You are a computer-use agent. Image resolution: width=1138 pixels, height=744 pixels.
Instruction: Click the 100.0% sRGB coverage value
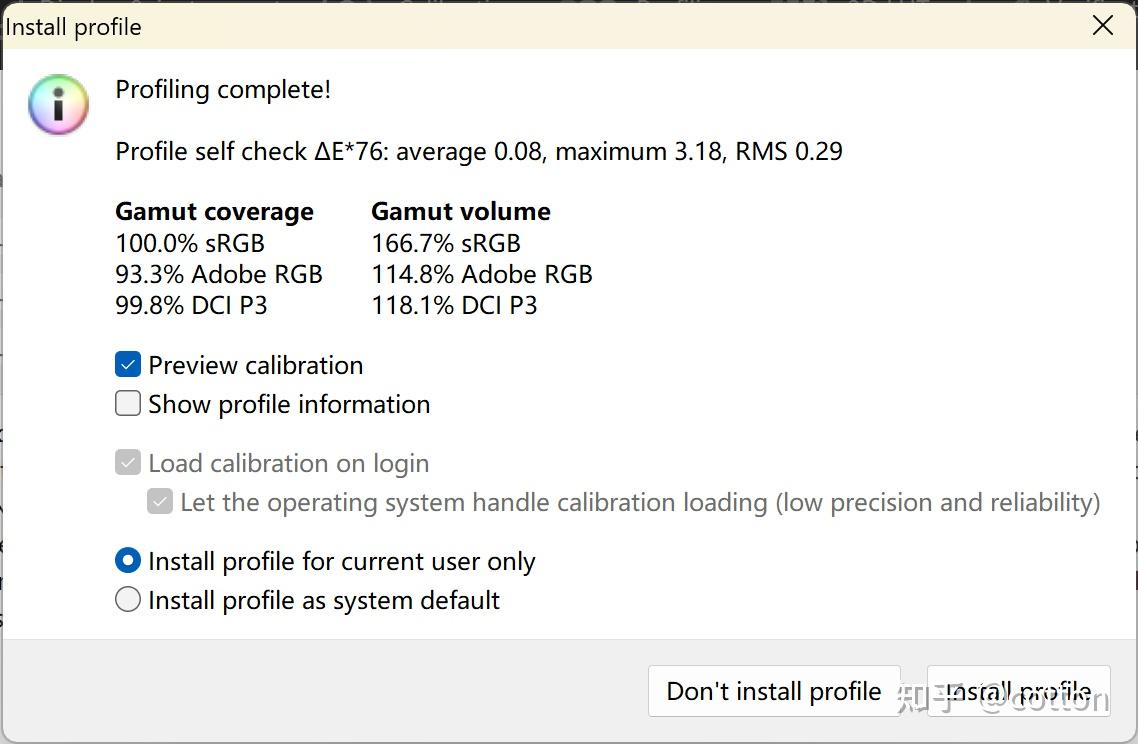click(x=190, y=243)
